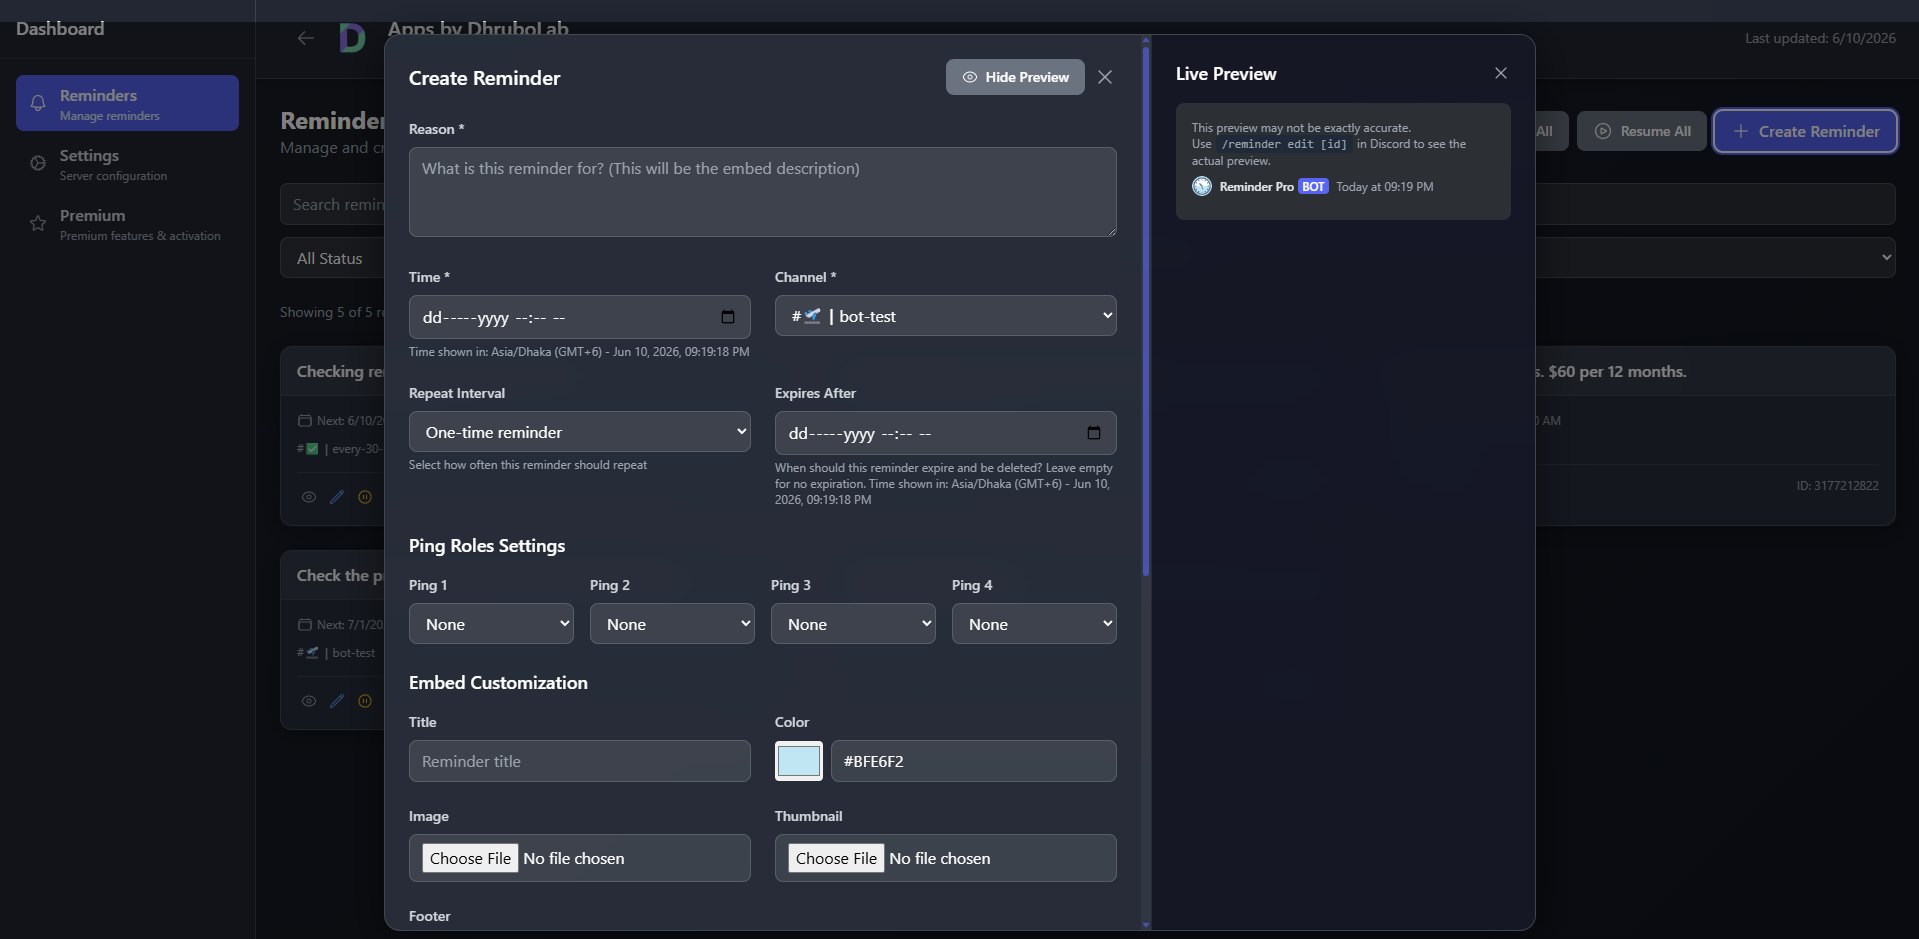Open the right-side background dropdown chevron

(1886, 257)
